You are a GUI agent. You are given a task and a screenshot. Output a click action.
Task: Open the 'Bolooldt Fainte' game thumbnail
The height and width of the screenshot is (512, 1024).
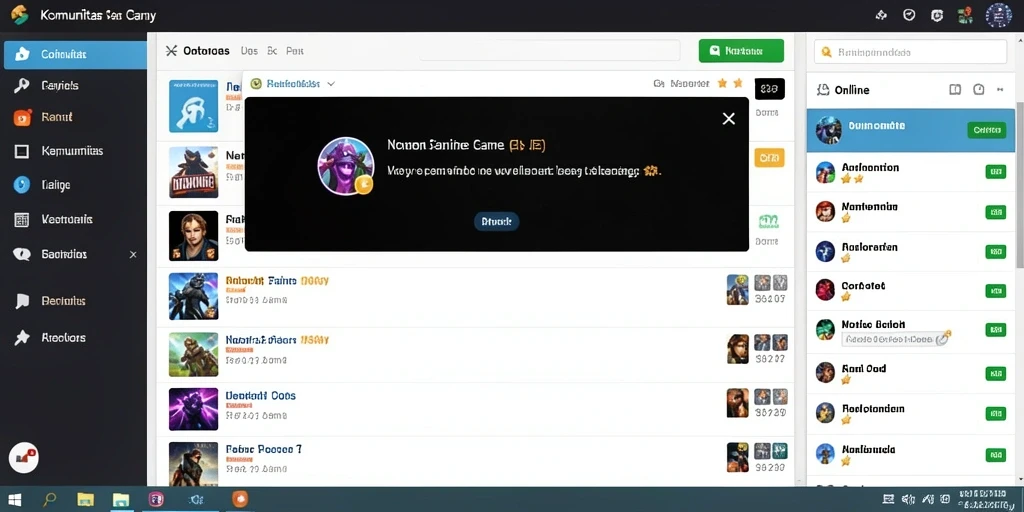click(193, 296)
